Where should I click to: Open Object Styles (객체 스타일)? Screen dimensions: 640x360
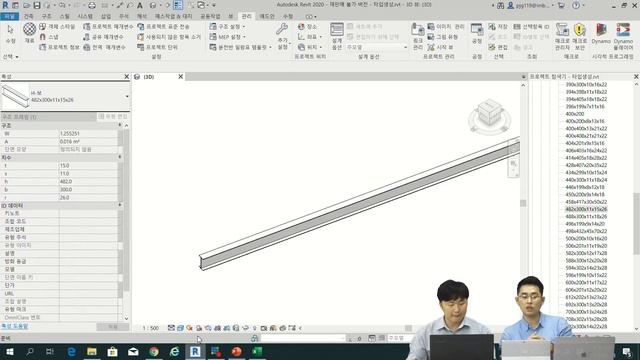click(57, 27)
